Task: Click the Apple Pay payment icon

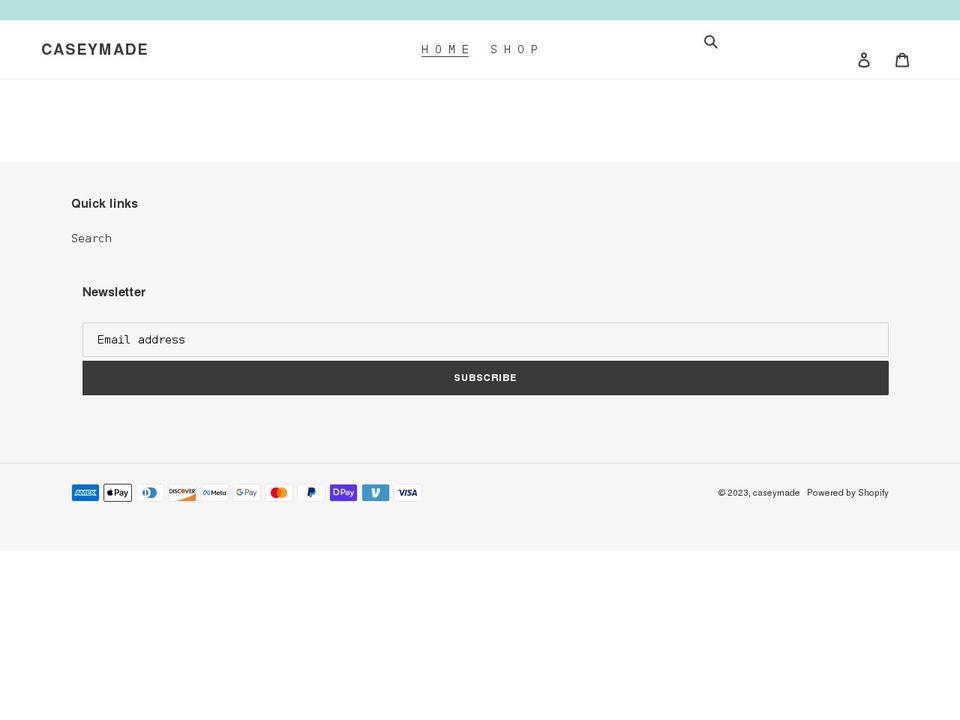Action: pyautogui.click(x=118, y=493)
